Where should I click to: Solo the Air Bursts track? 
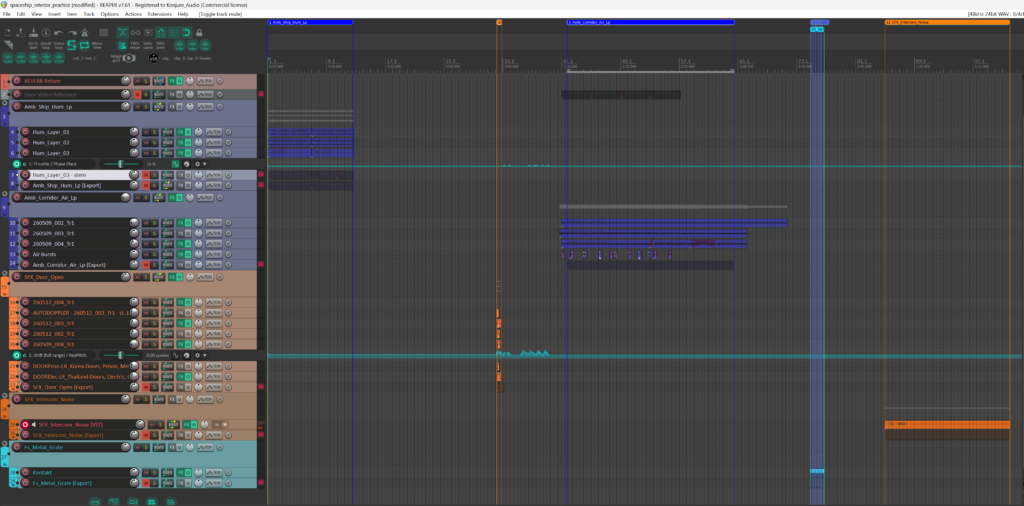(x=154, y=254)
